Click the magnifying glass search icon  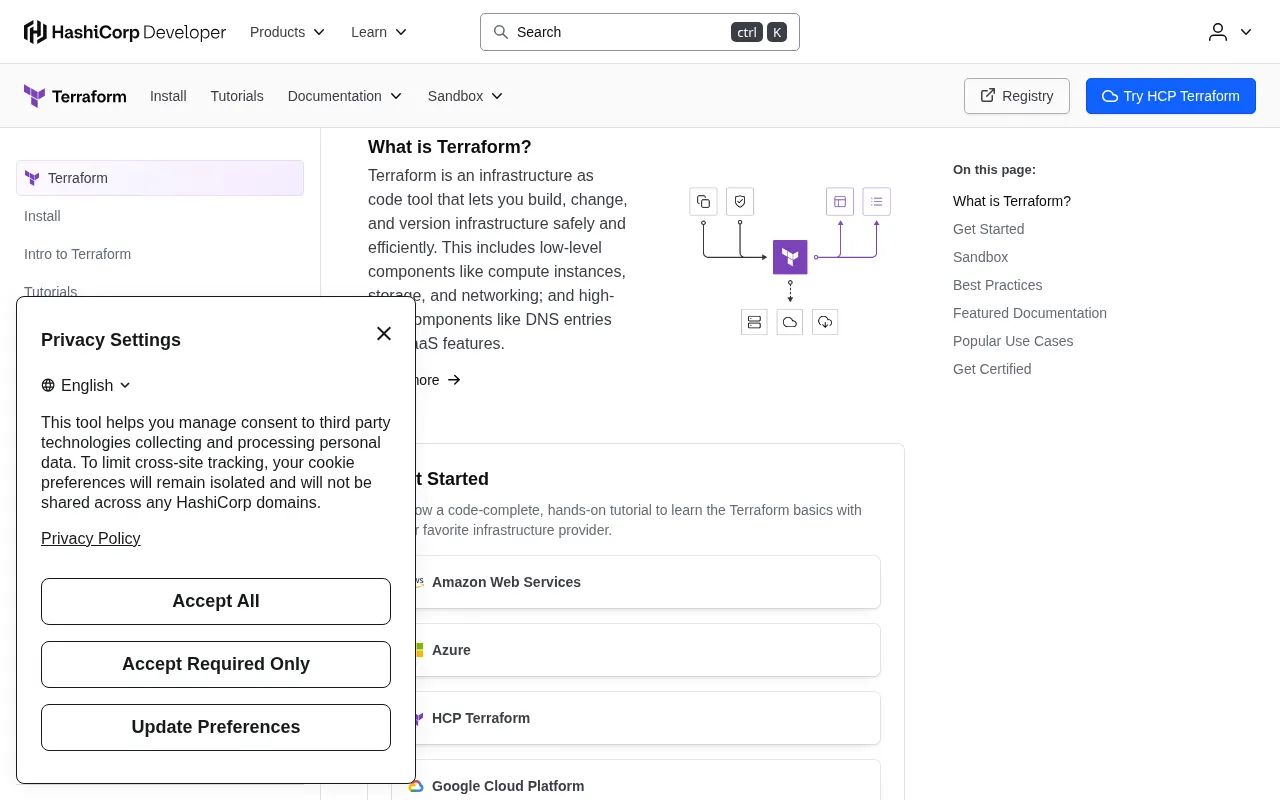501,32
